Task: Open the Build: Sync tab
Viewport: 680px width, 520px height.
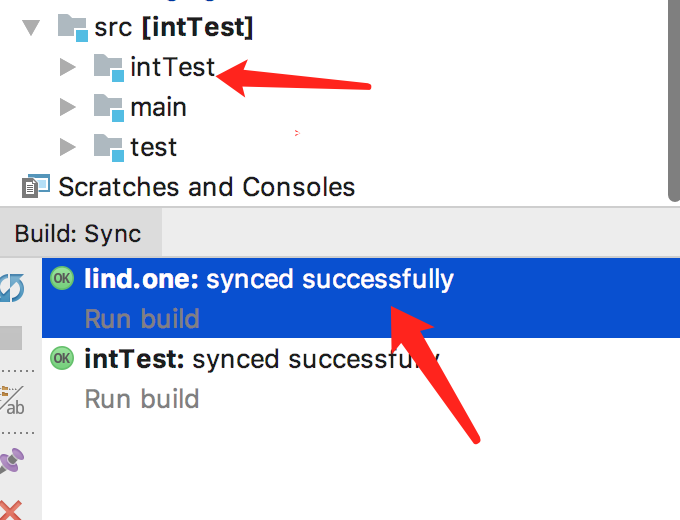Action: point(78,235)
